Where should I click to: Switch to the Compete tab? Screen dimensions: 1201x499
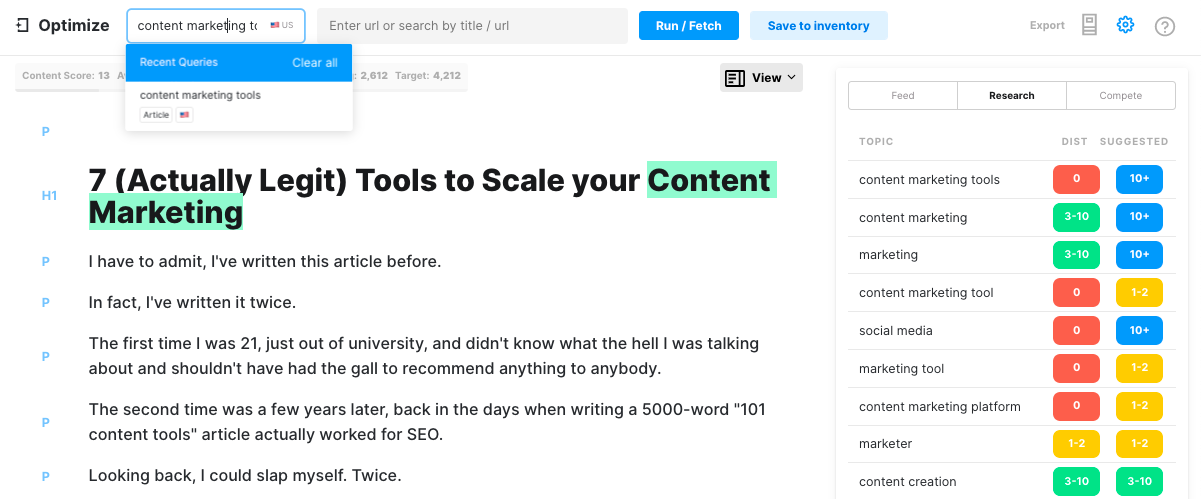[x=1120, y=96]
